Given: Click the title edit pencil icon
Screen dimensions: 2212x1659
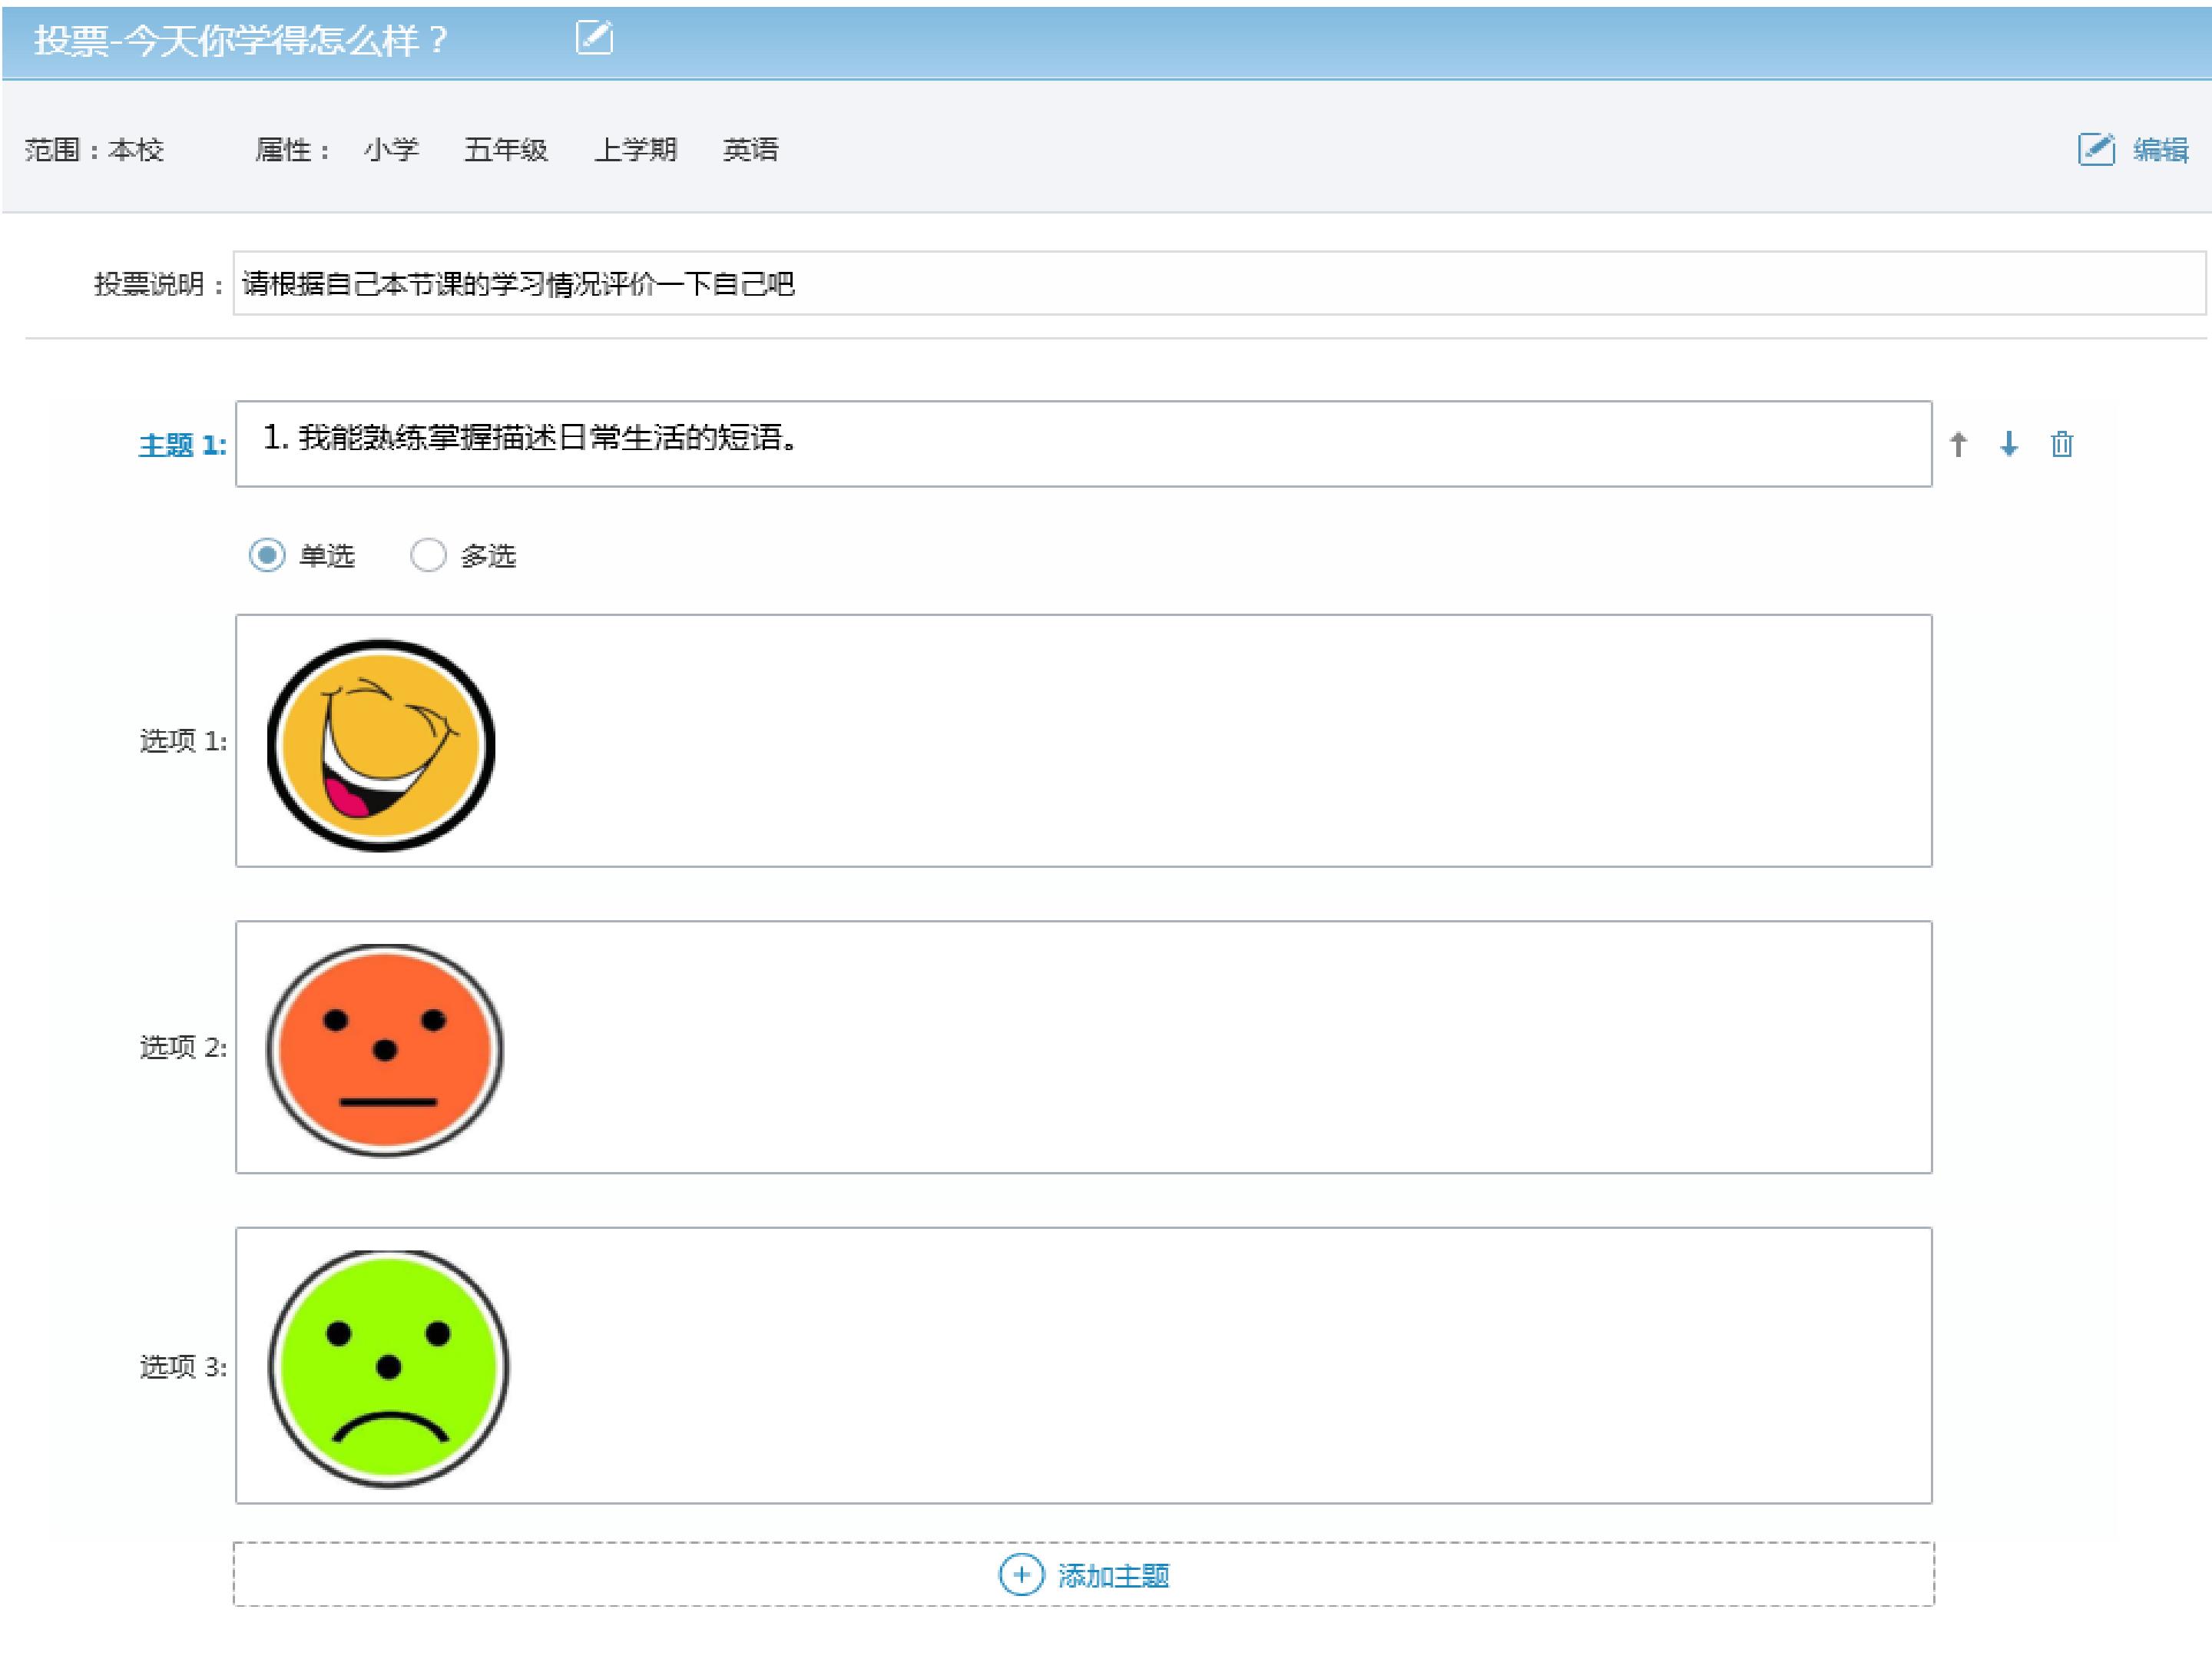Looking at the screenshot, I should 594,38.
